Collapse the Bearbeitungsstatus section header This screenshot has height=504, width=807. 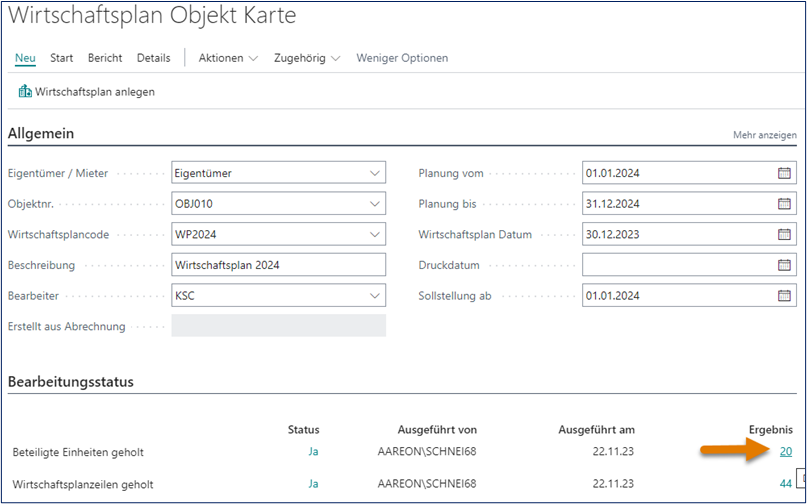pos(71,382)
